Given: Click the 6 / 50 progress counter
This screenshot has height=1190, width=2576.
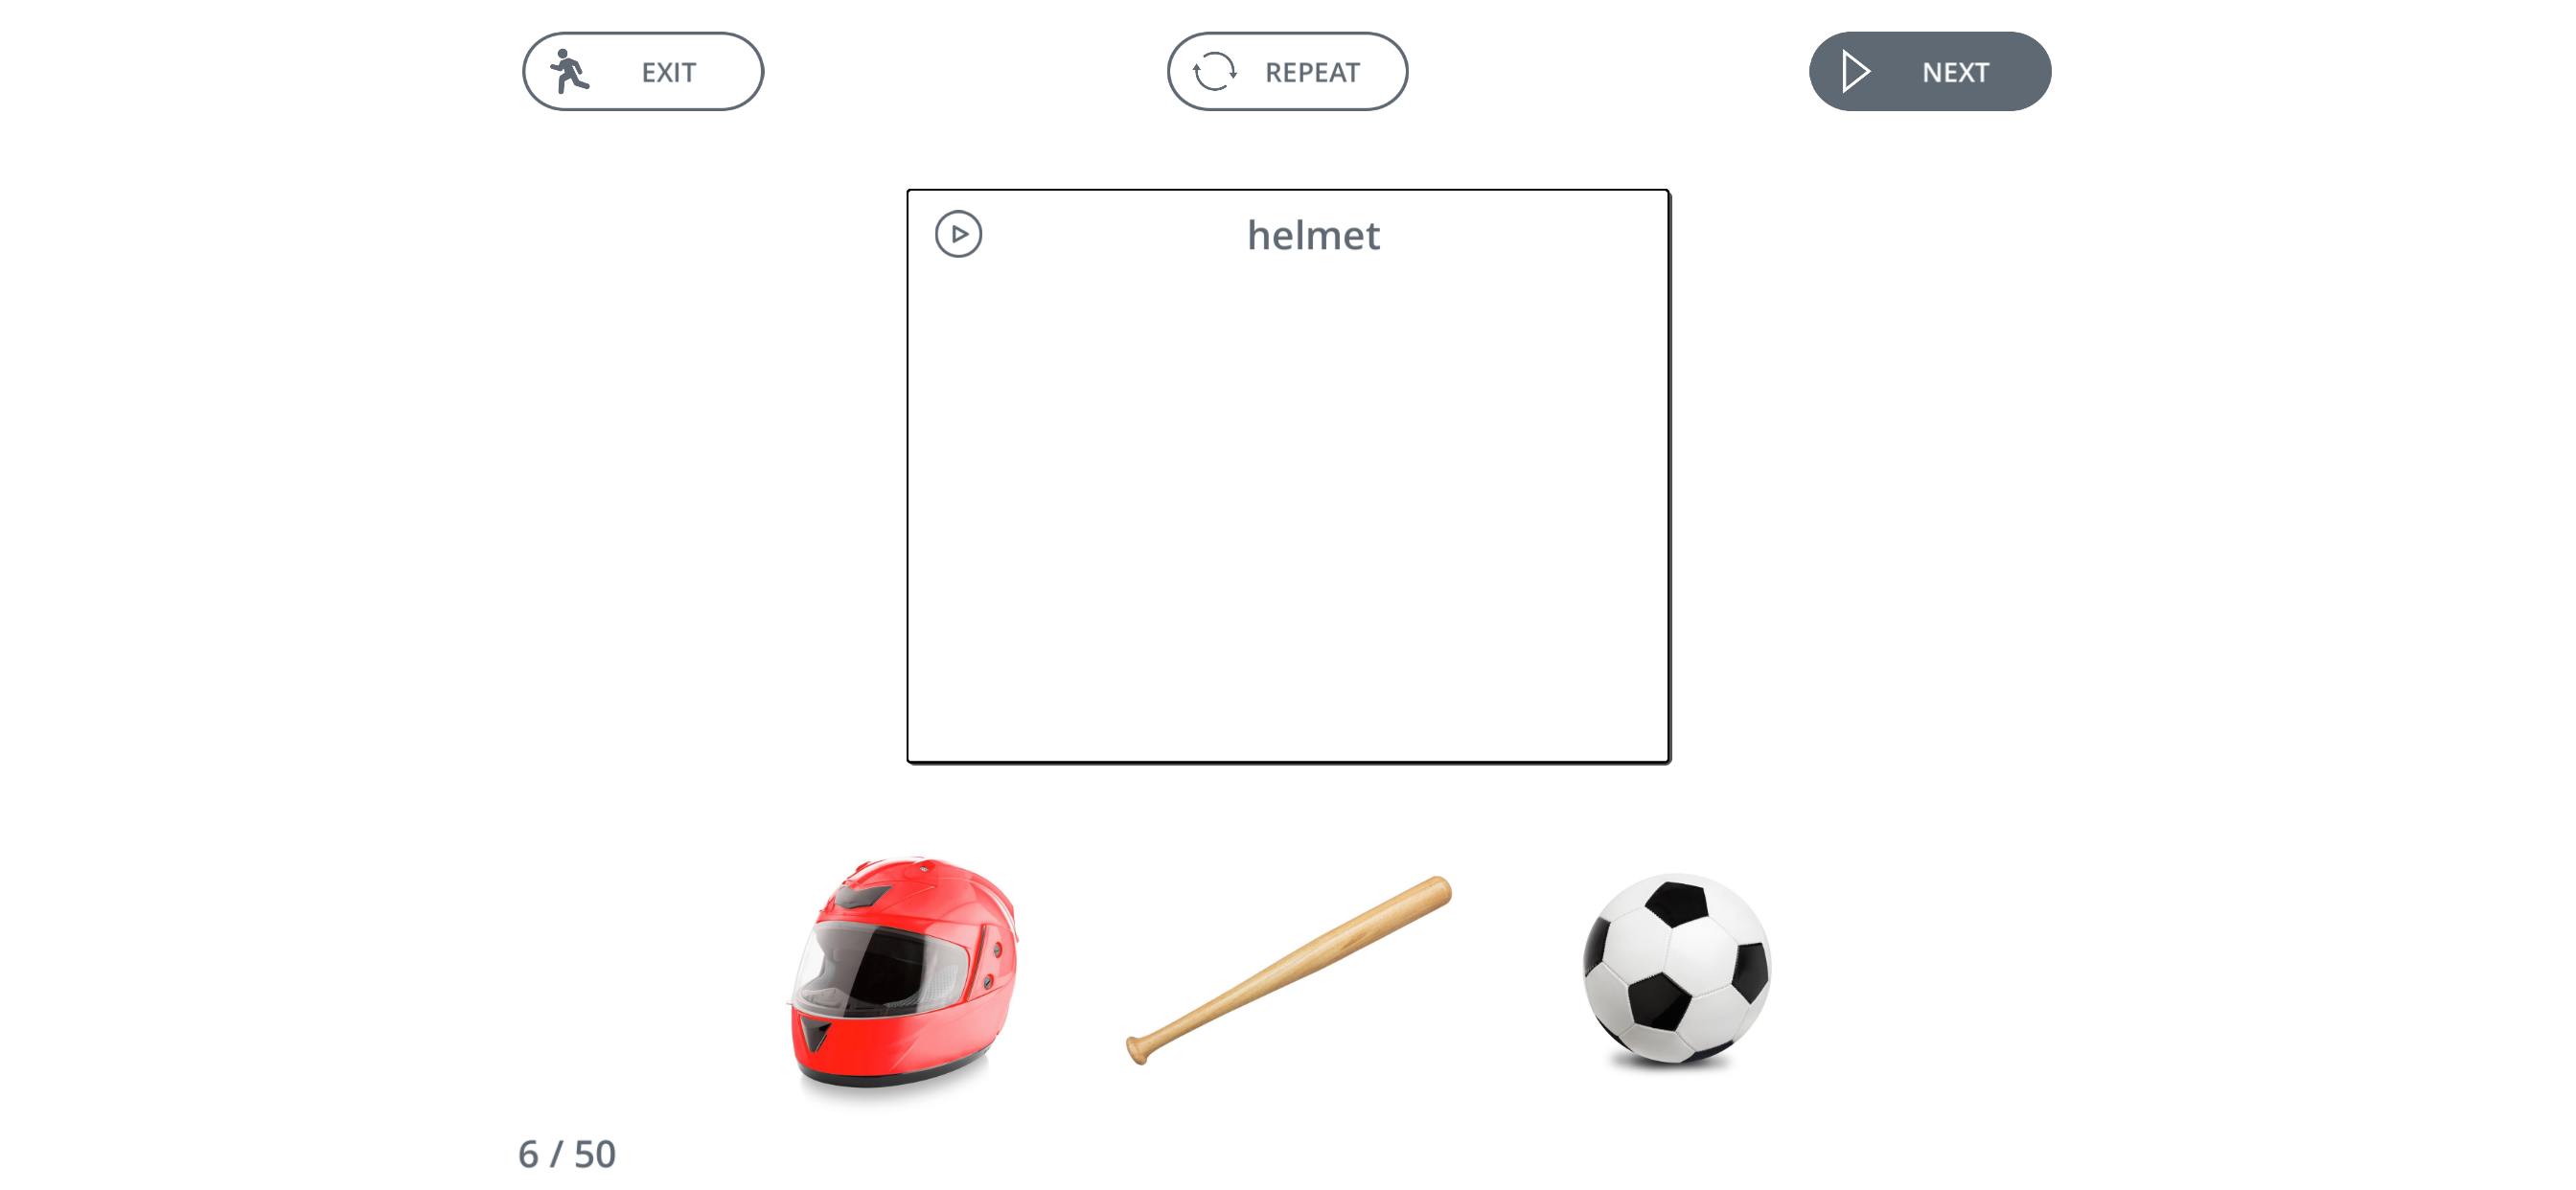Looking at the screenshot, I should click(x=567, y=1154).
